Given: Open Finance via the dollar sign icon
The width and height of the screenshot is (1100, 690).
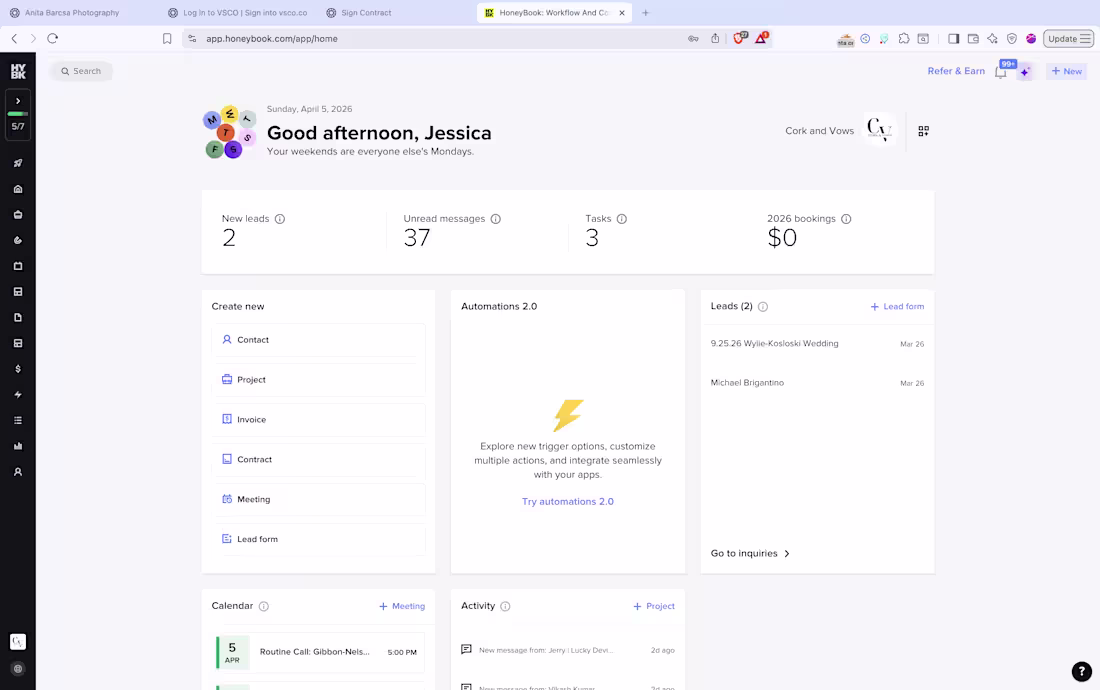Looking at the screenshot, I should pos(18,369).
